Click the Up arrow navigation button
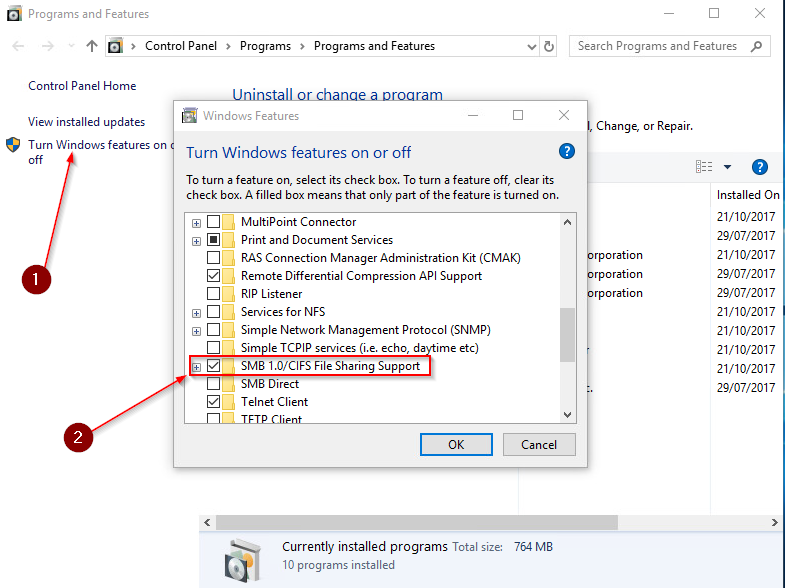This screenshot has width=785, height=588. coord(92,46)
